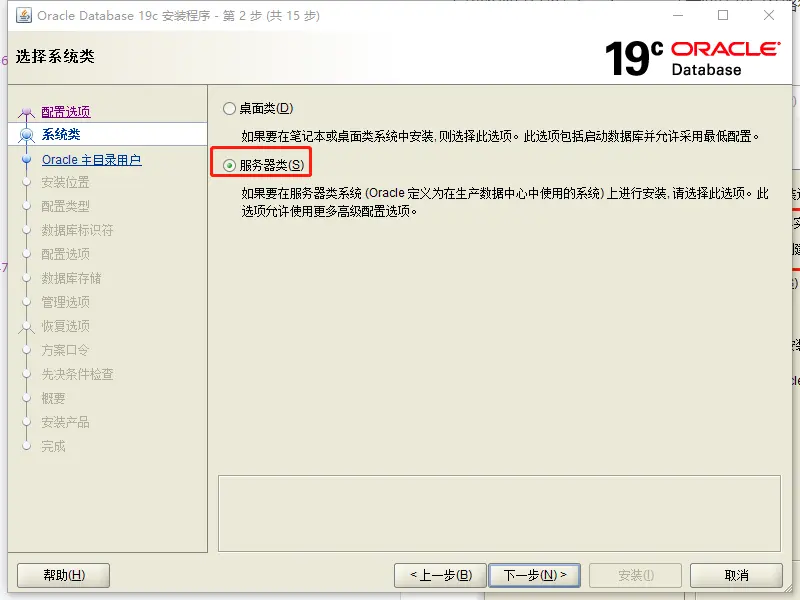Click the Java installer icon in title bar
800x600 pixels.
pyautogui.click(x=24, y=15)
